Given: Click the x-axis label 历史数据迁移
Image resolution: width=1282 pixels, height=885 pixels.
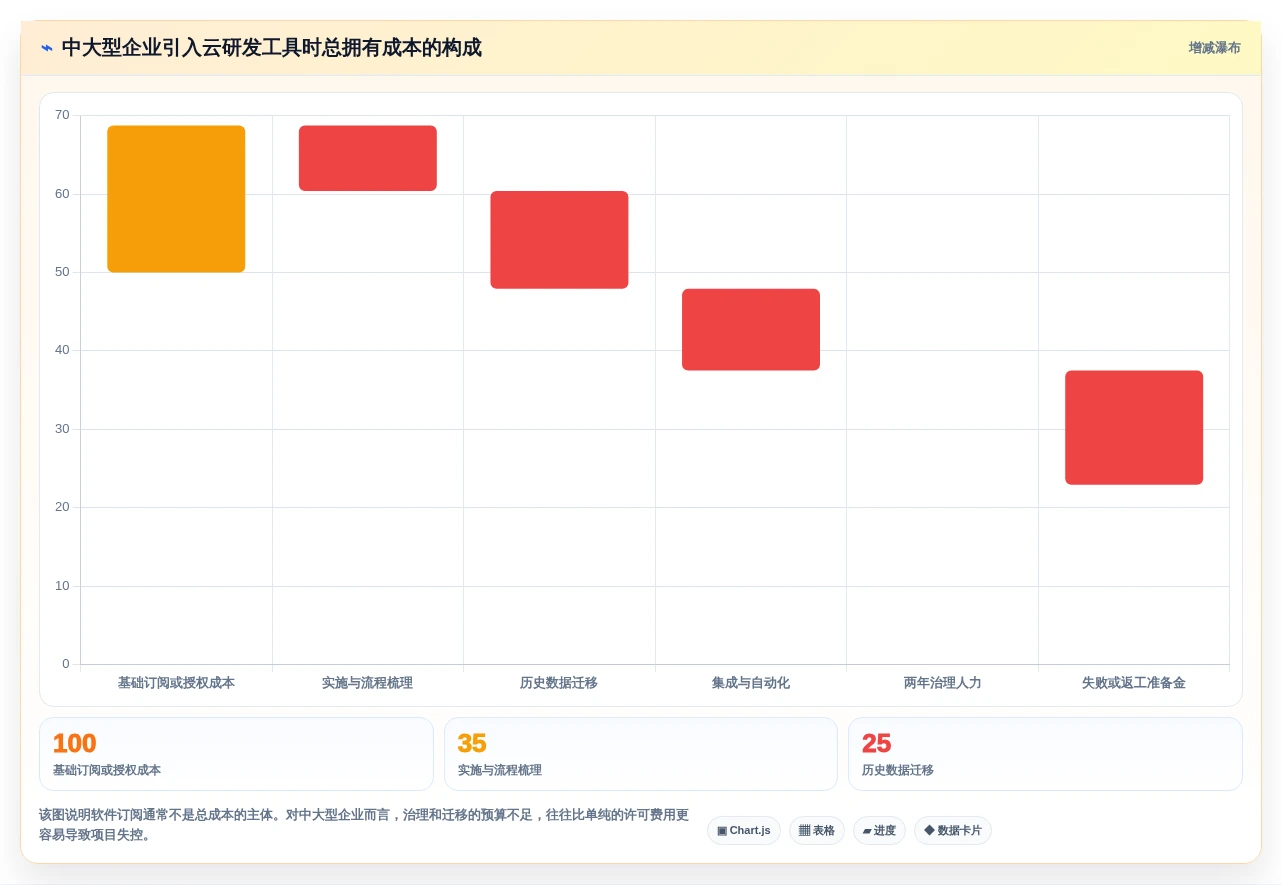Looking at the screenshot, I should (x=559, y=683).
